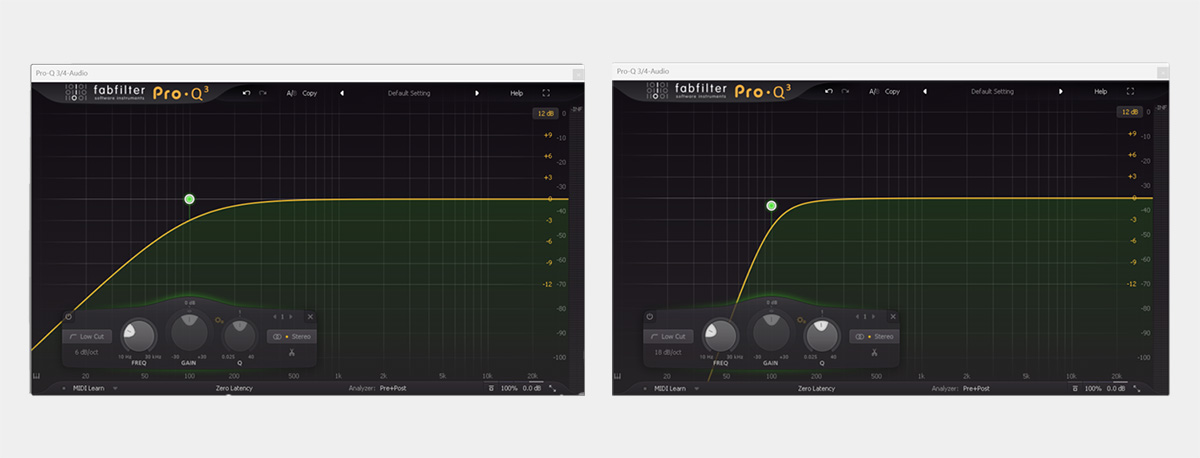
Task: Select previous band arrow, left band panel
Action: (x=274, y=316)
